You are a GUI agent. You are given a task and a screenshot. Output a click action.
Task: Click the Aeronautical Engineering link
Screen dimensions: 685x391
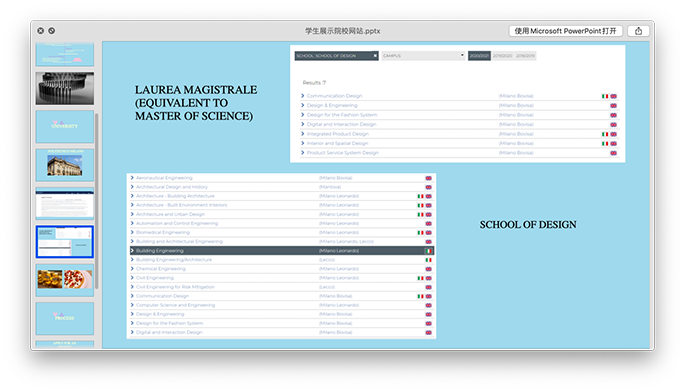(x=164, y=178)
